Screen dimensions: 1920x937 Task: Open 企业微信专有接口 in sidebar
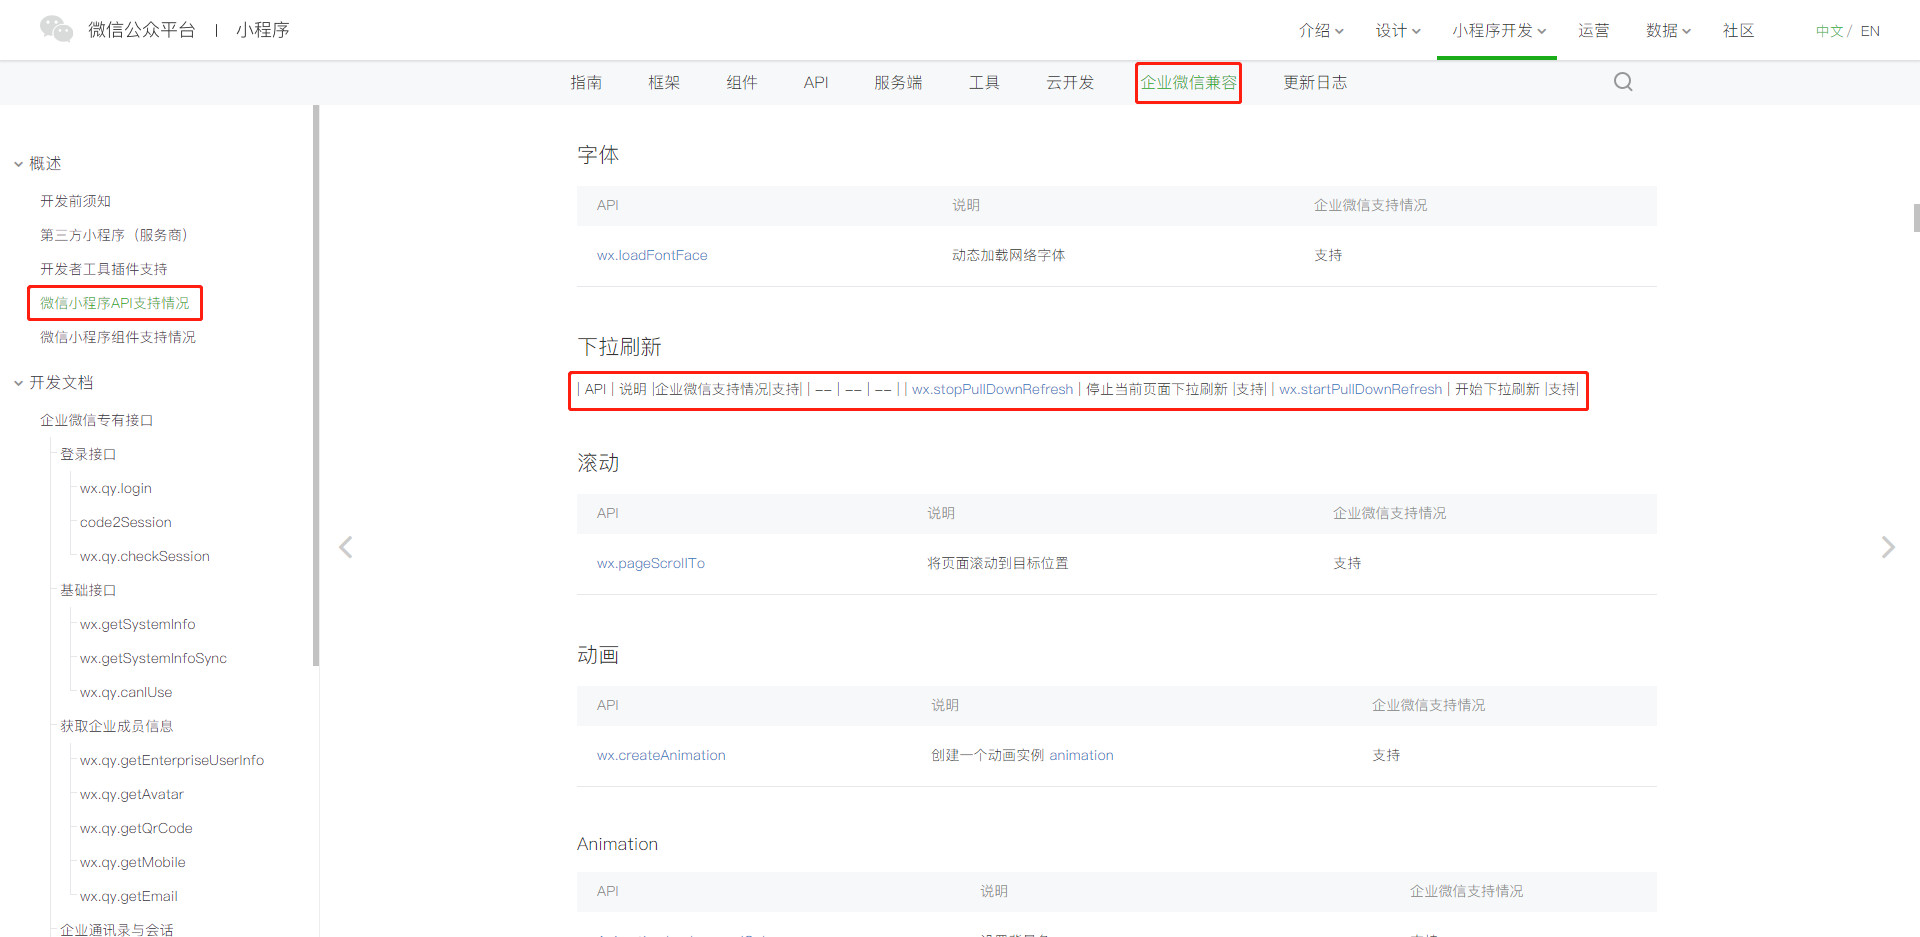(x=96, y=420)
